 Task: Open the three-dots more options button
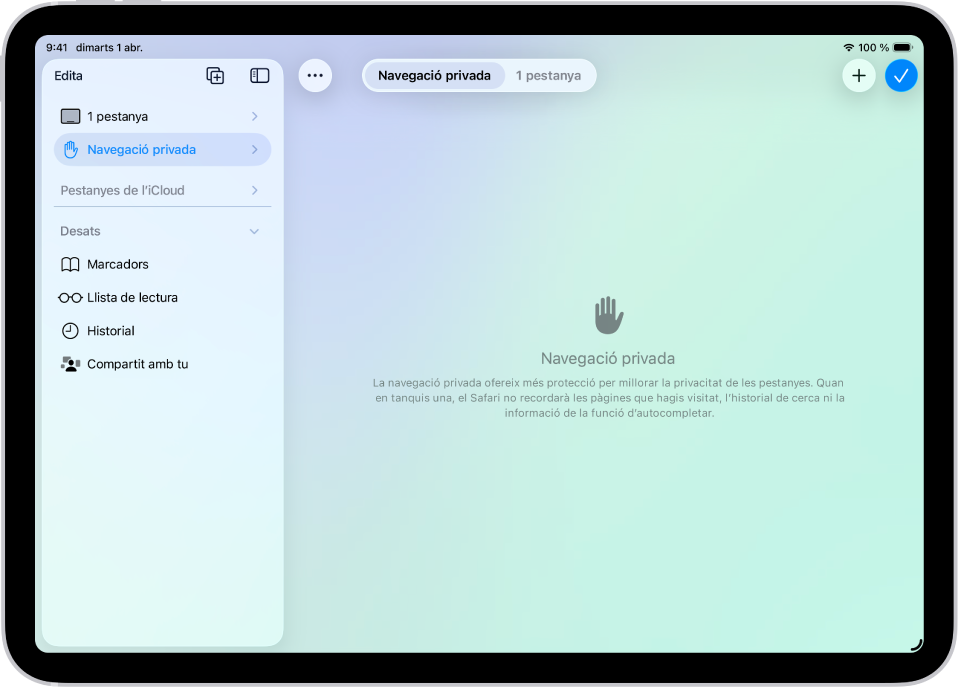click(315, 76)
